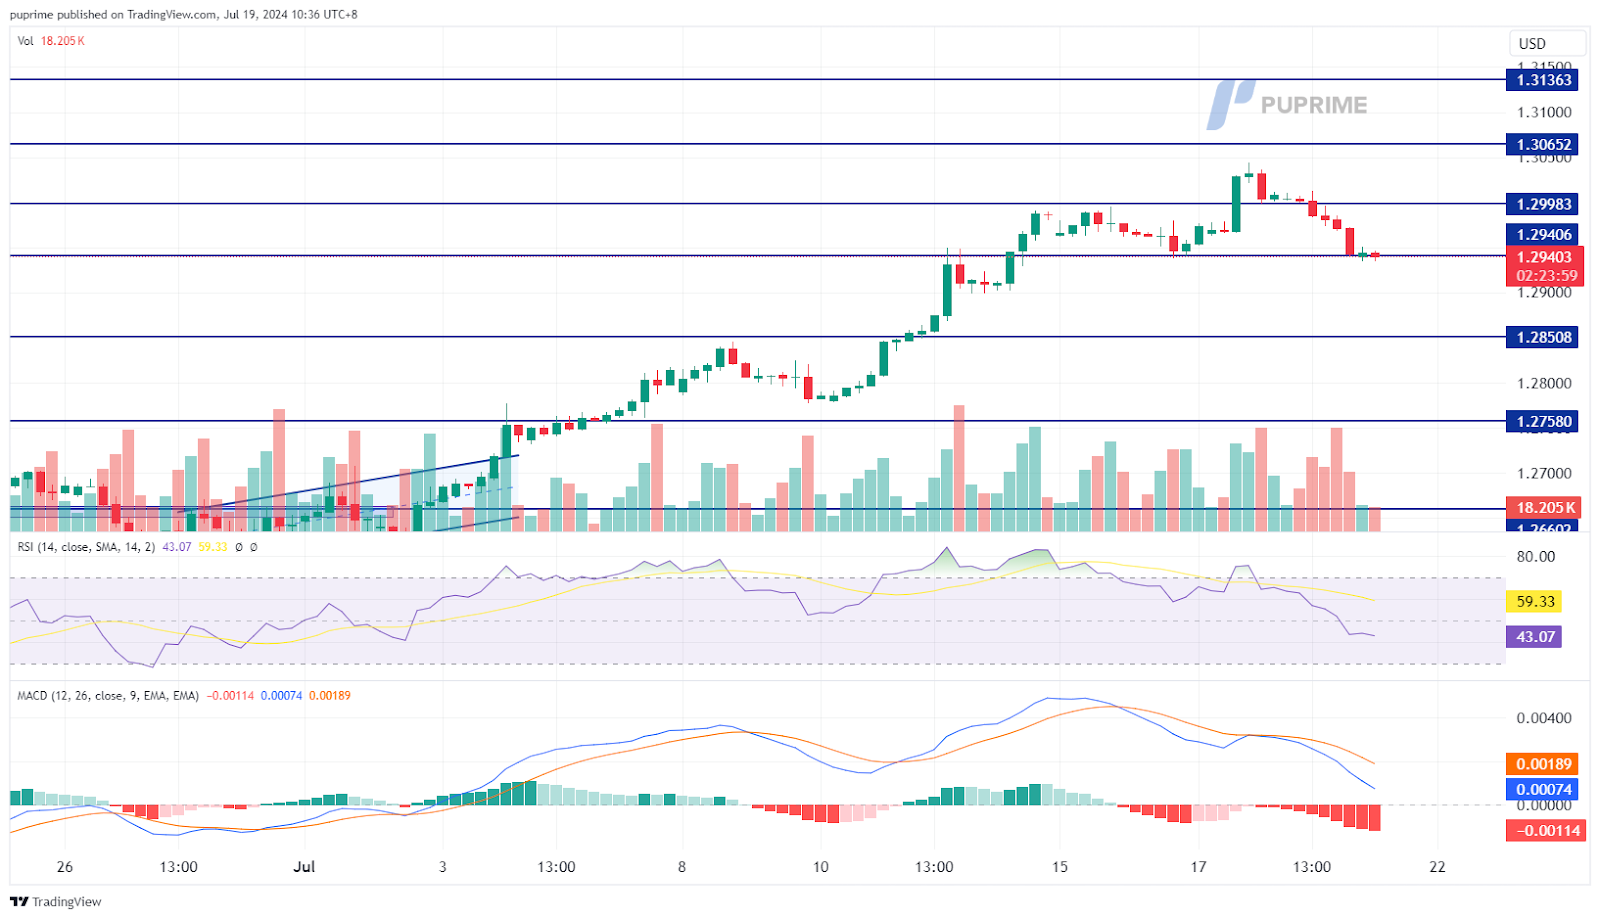The height and width of the screenshot is (919, 1600).
Task: Click the 13:00 label between 26 and Jul
Action: pyautogui.click(x=178, y=867)
